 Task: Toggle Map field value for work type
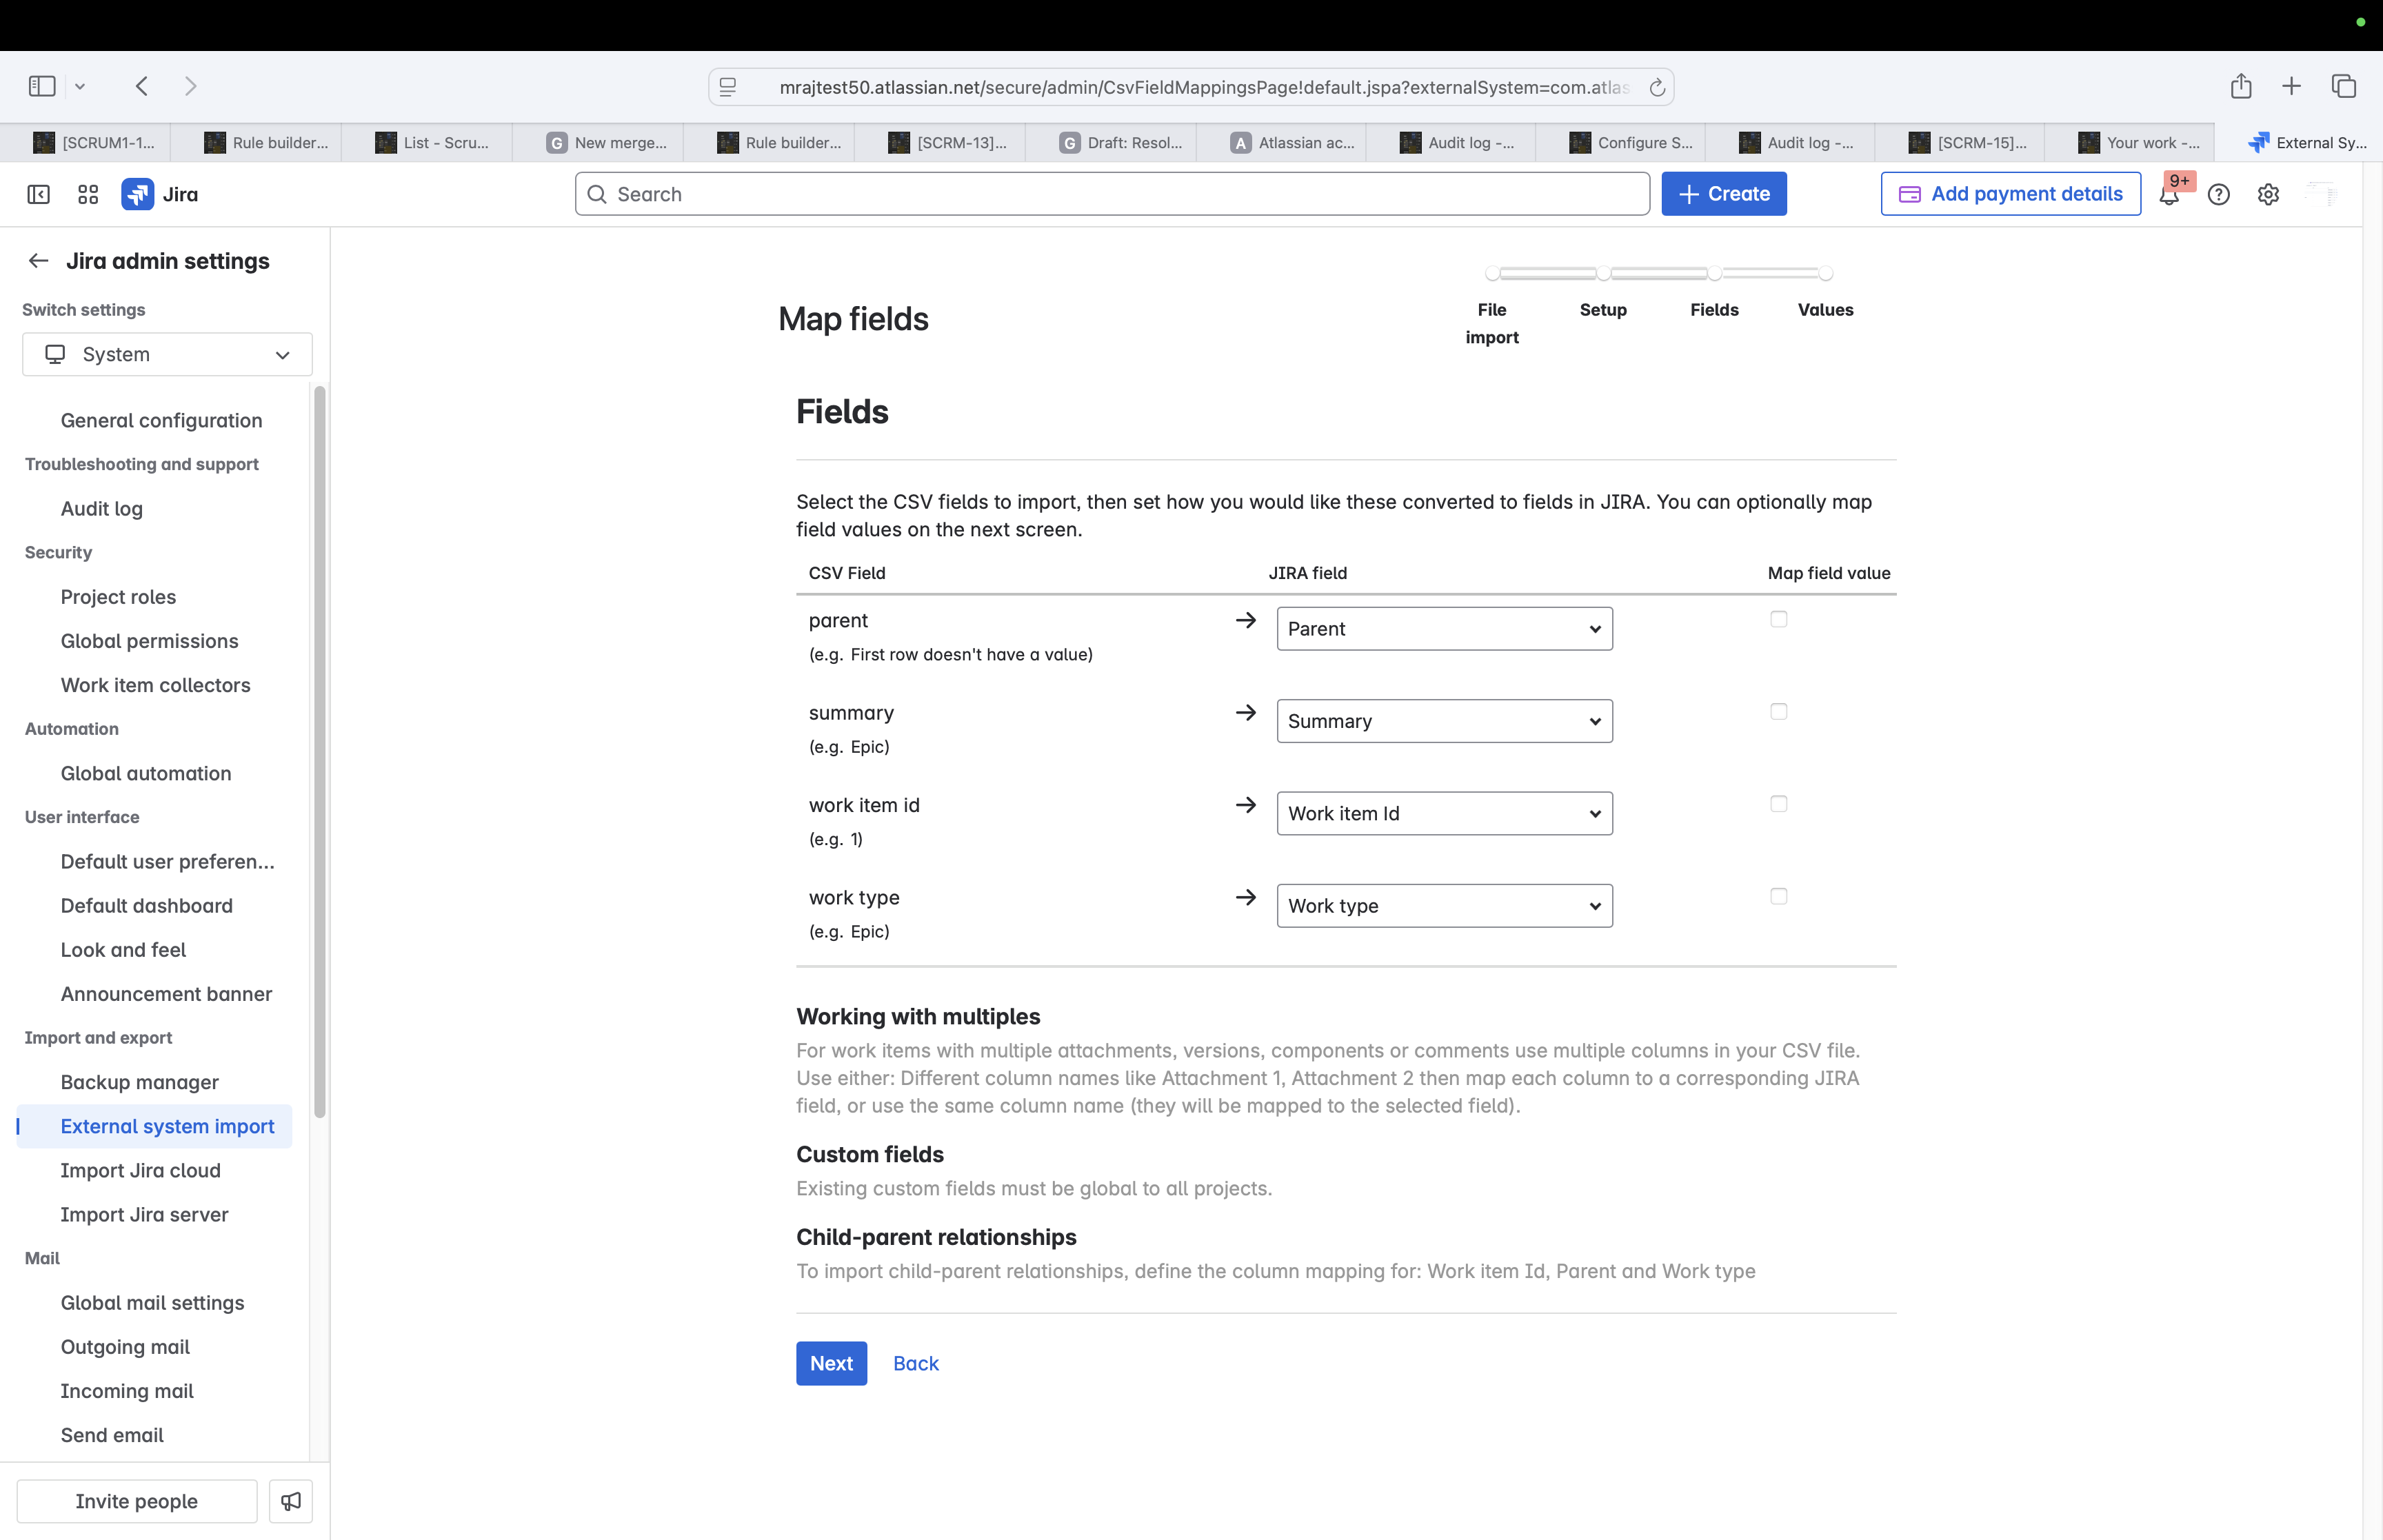tap(1778, 897)
